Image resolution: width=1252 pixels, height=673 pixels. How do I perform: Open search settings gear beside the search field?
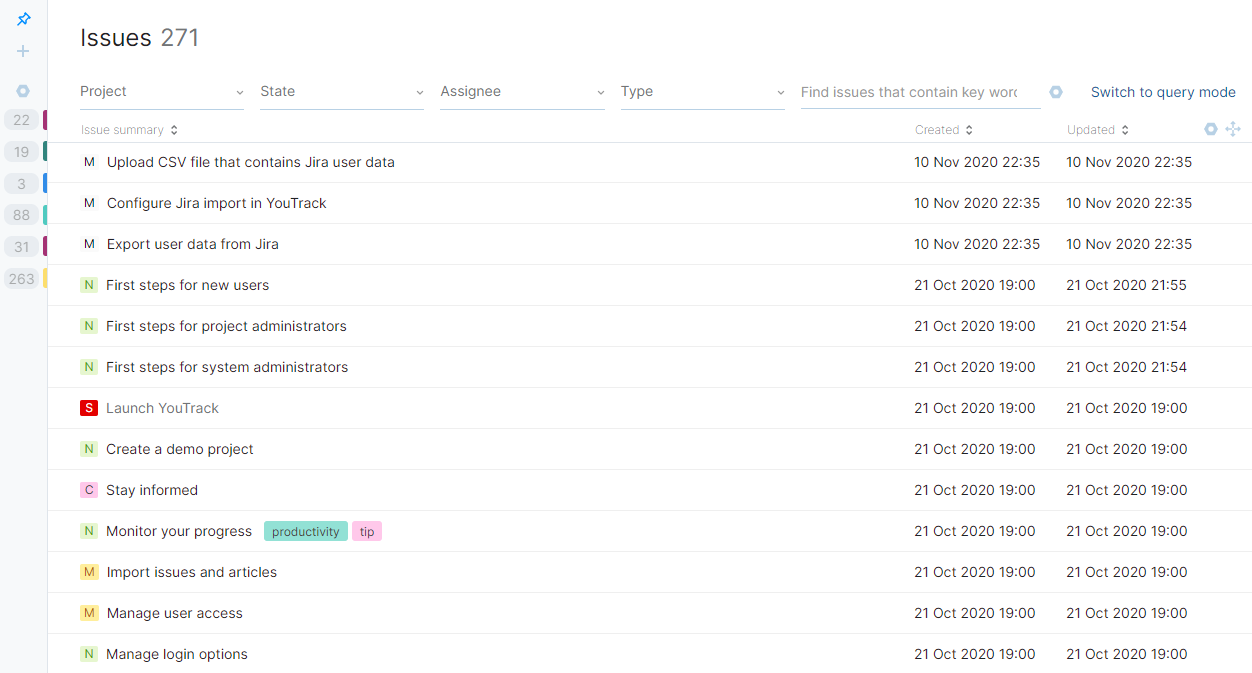tap(1056, 92)
